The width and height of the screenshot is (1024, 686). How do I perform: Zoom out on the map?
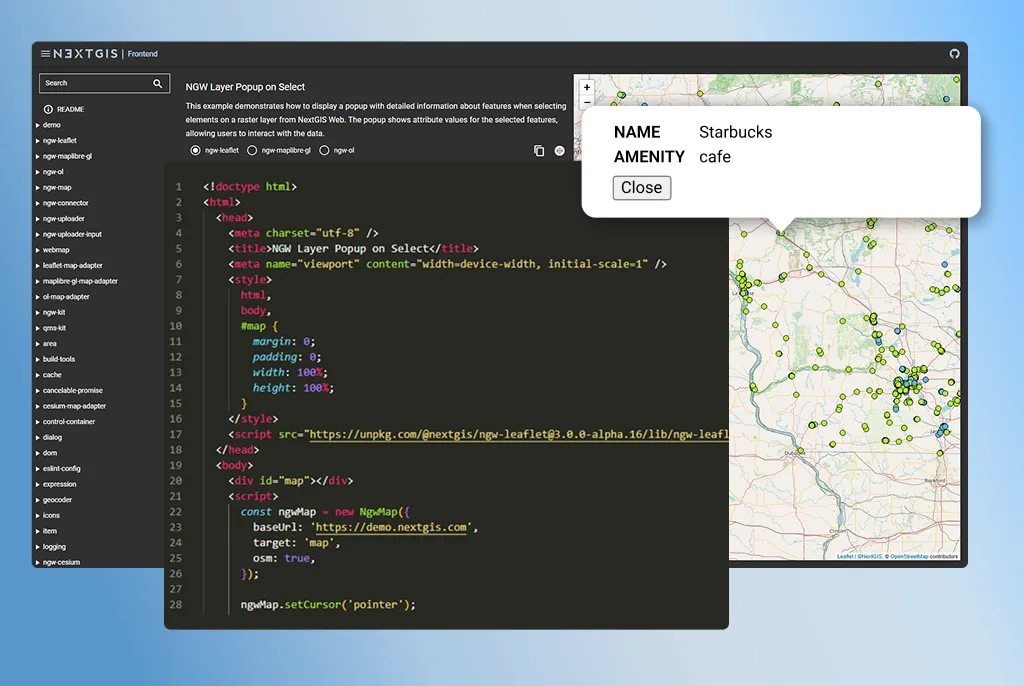[x=586, y=102]
